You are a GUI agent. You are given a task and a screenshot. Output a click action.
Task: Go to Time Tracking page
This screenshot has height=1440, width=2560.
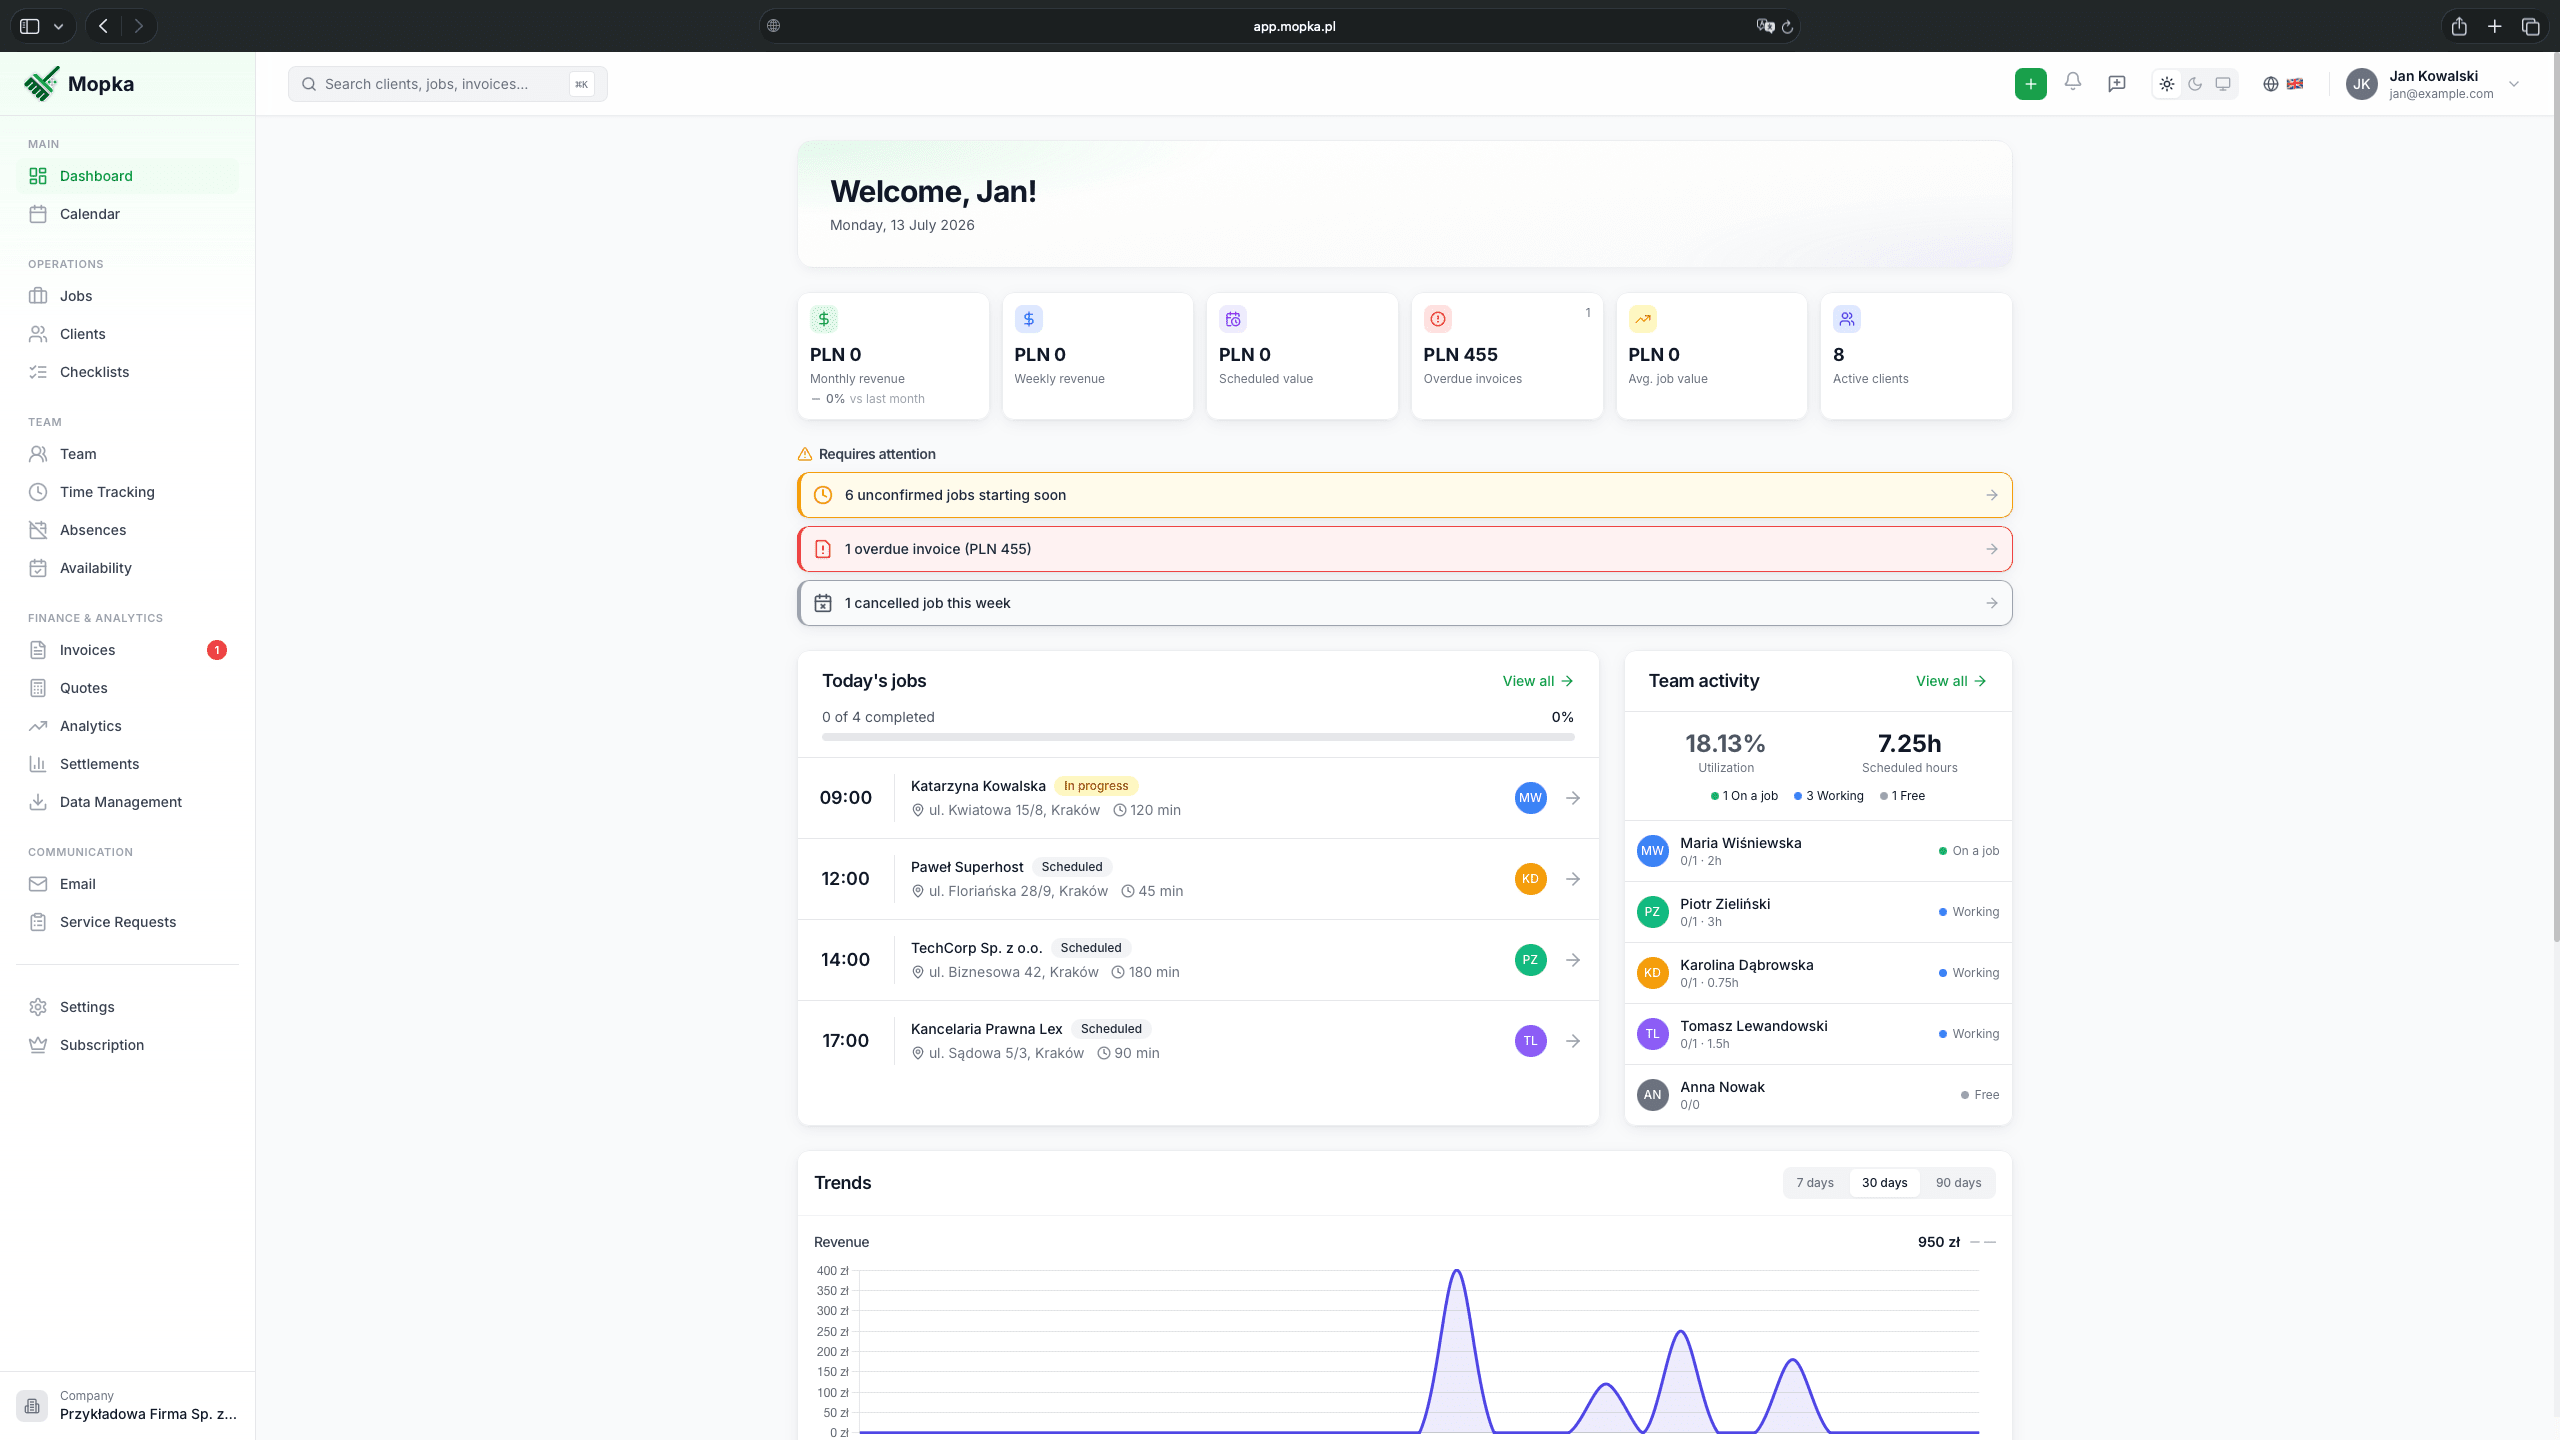(x=128, y=492)
